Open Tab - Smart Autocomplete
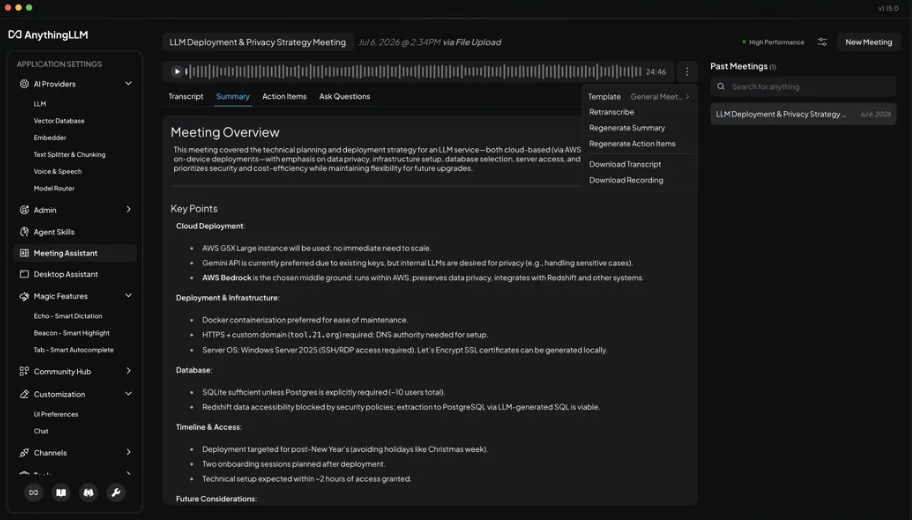The image size is (912, 520). (x=73, y=350)
